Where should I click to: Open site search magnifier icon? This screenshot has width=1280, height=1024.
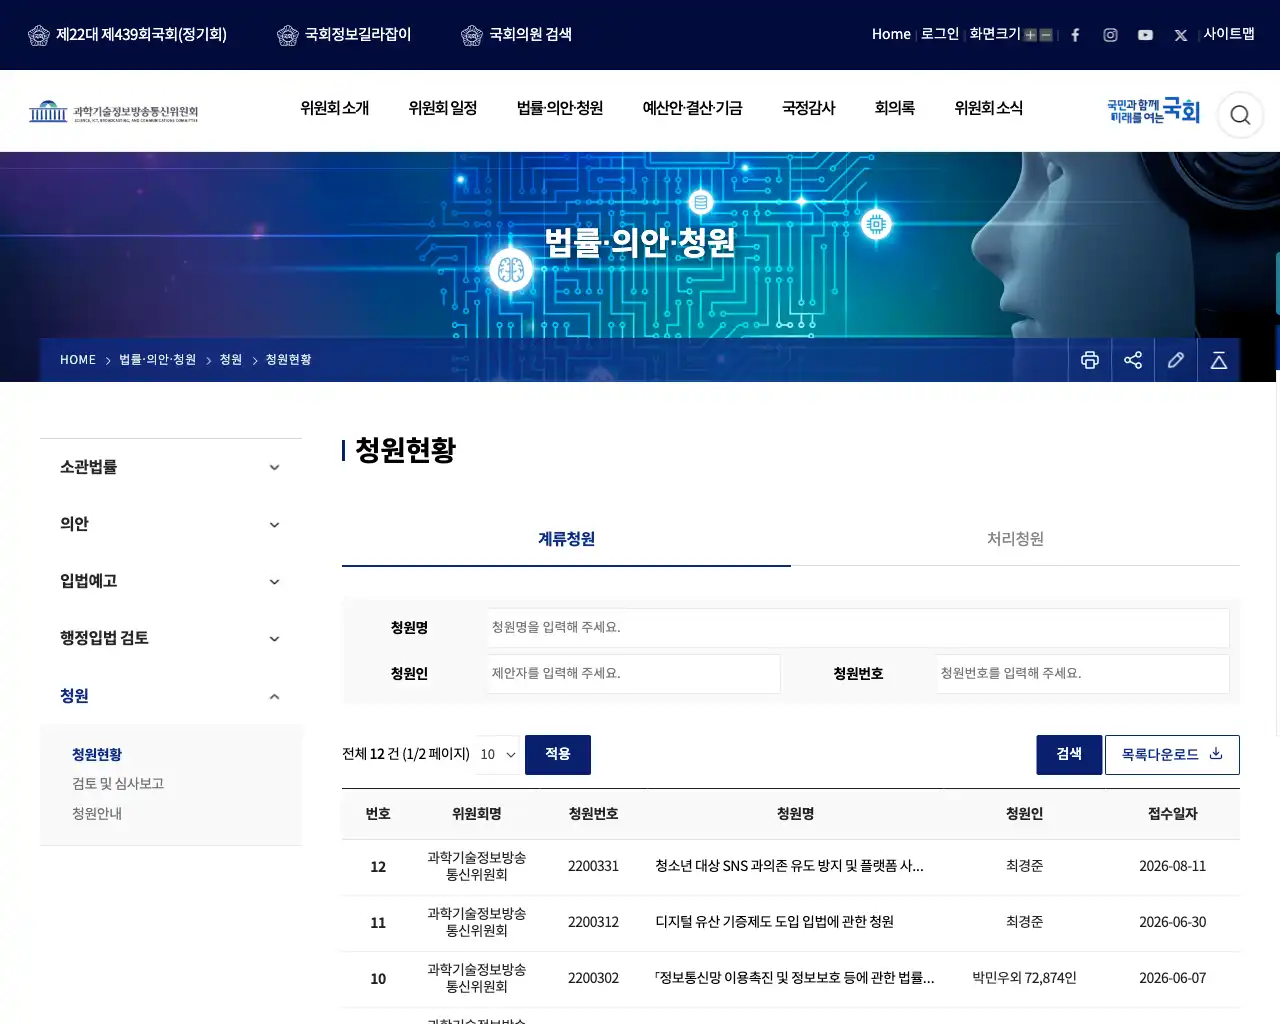point(1240,115)
